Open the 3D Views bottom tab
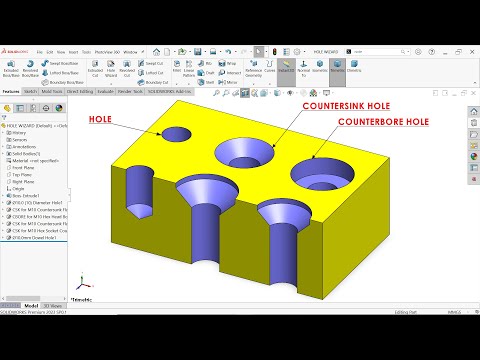The image size is (480, 360). 53,305
